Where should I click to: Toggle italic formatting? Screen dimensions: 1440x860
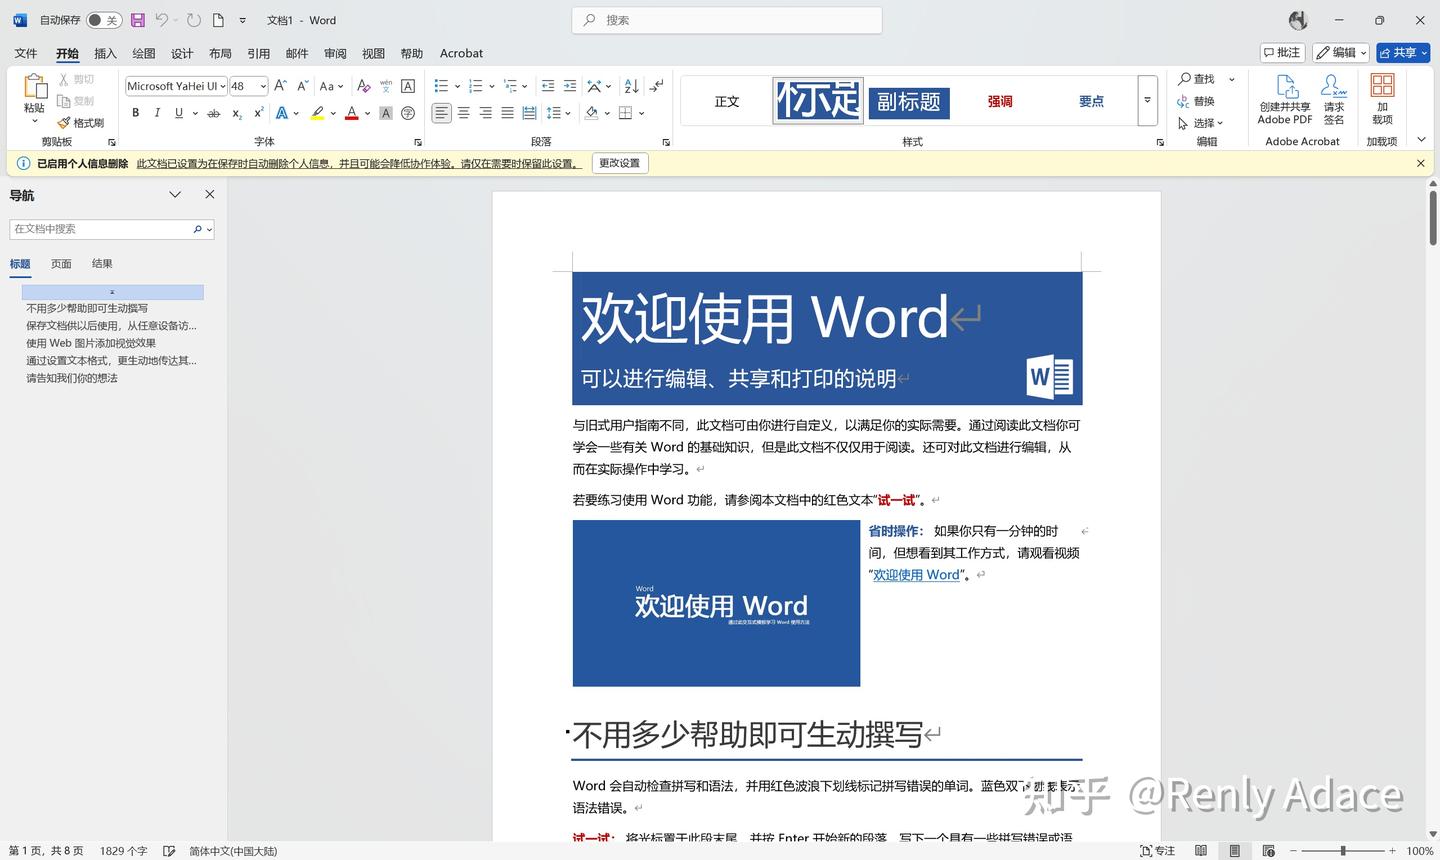point(157,113)
